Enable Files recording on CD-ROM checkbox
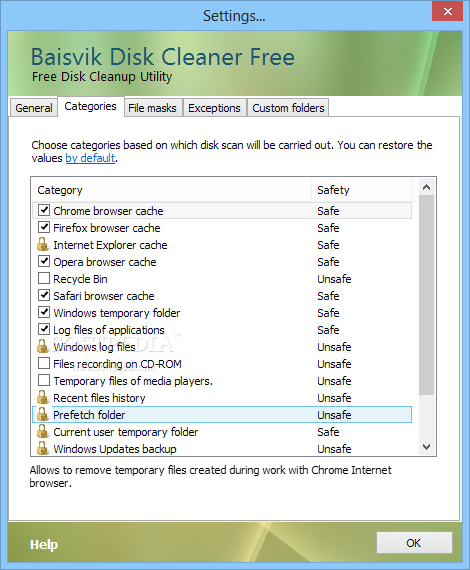470x570 pixels. [x=44, y=363]
